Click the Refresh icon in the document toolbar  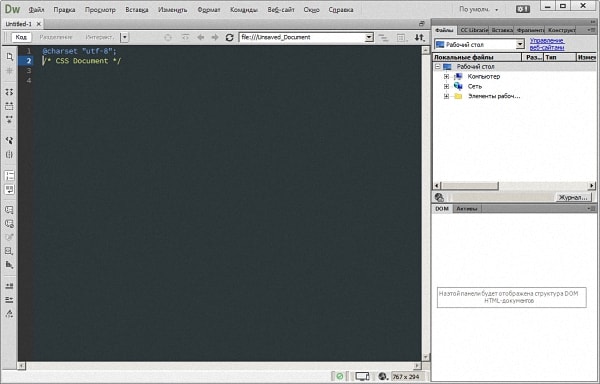[x=229, y=37]
